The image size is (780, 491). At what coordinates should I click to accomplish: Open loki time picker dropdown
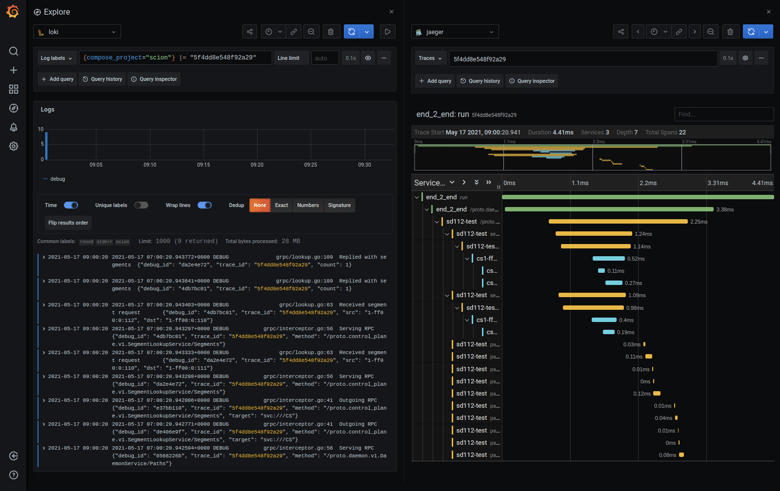(273, 32)
